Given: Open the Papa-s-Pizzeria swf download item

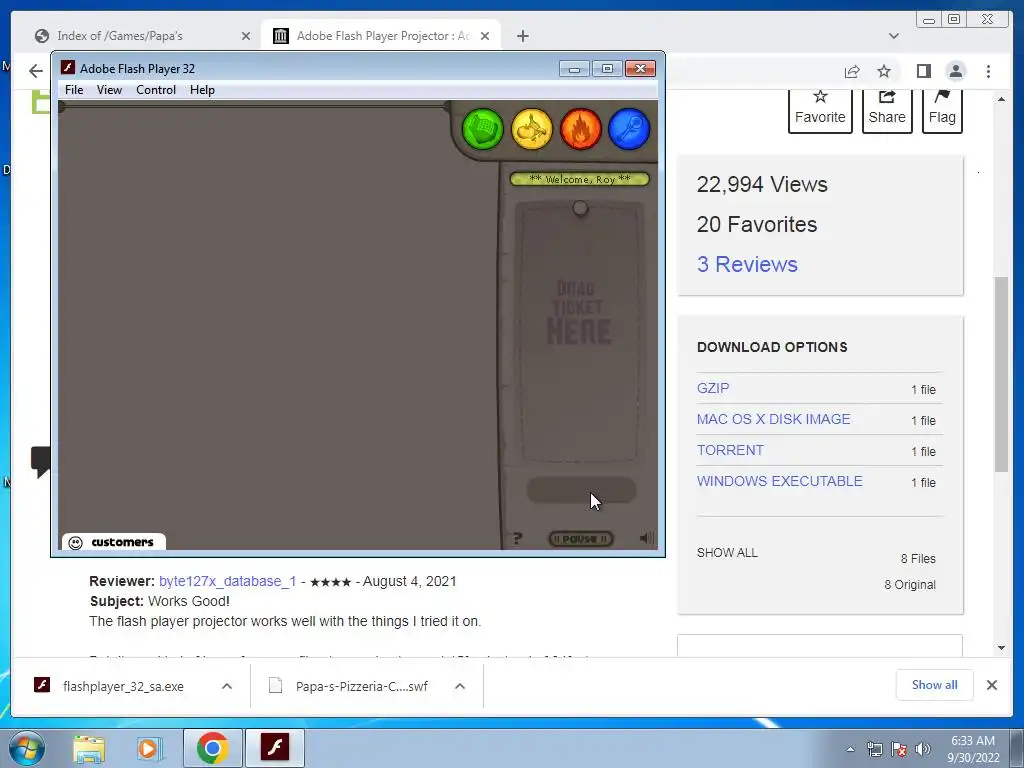Looking at the screenshot, I should (x=349, y=686).
